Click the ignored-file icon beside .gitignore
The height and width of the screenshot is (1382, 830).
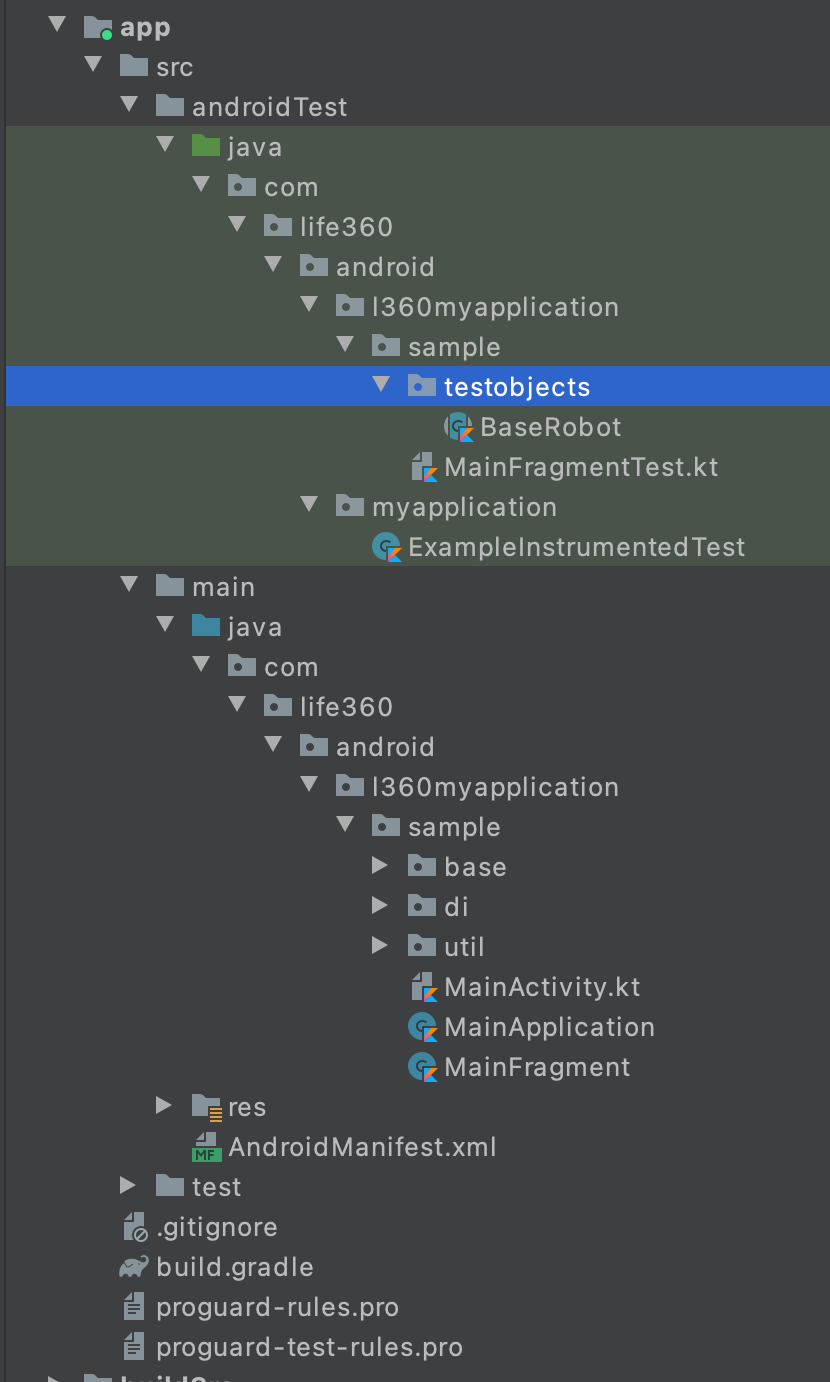[x=137, y=1227]
